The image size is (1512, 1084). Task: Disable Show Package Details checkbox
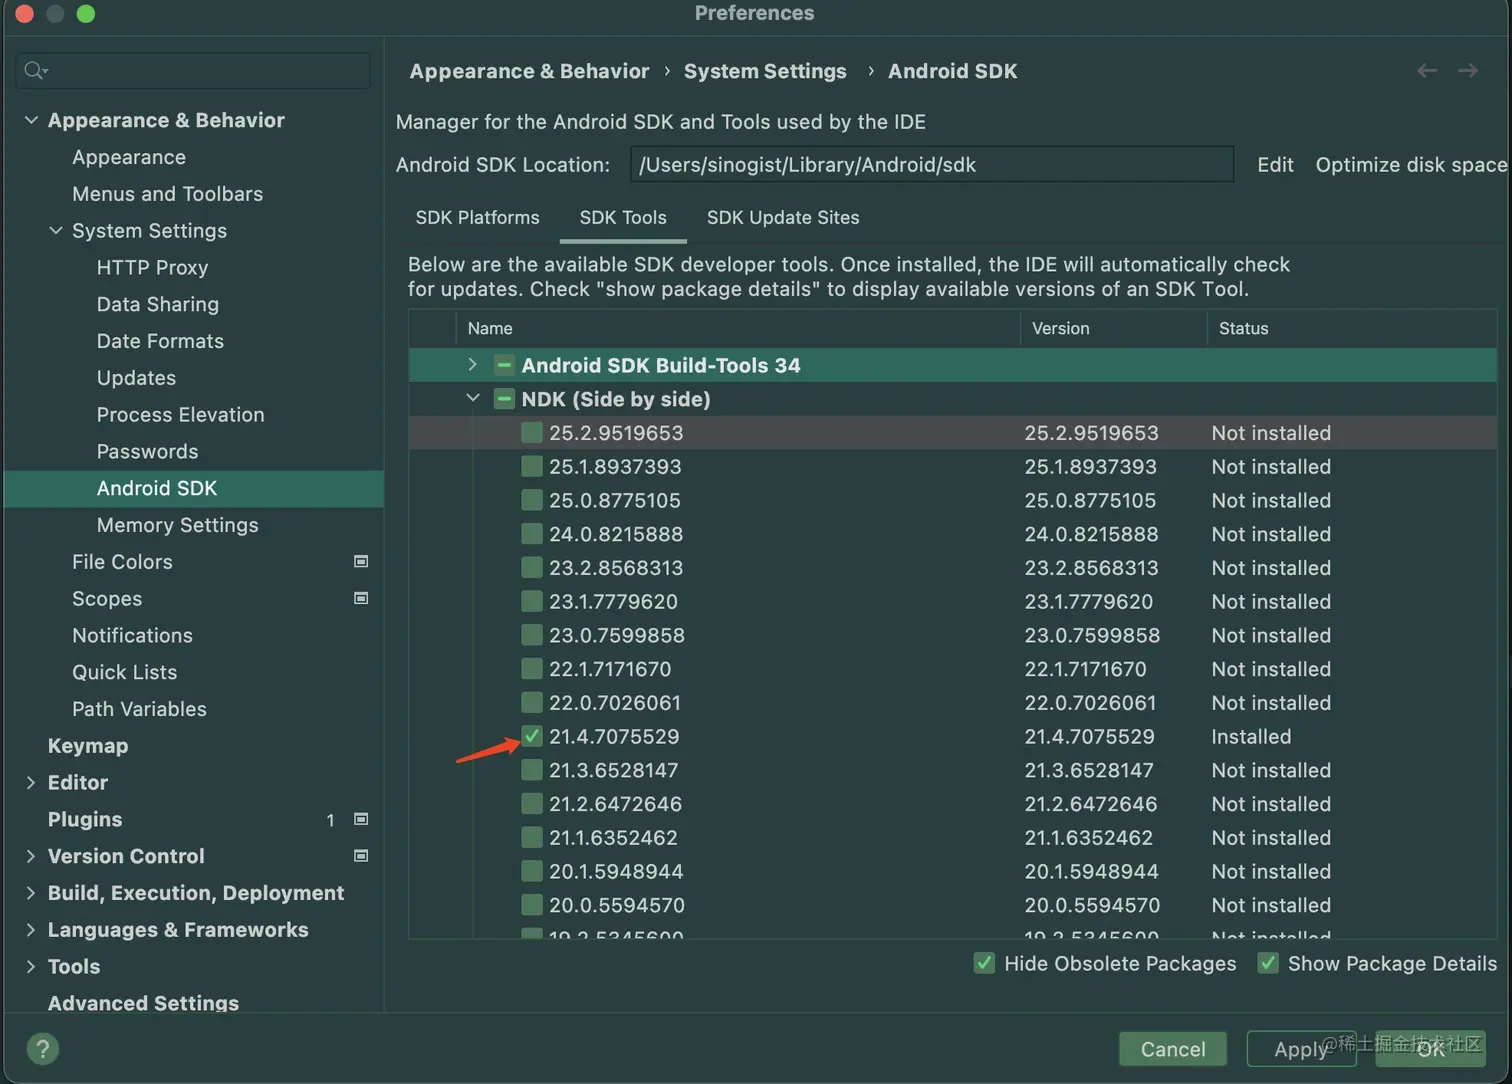pos(1268,964)
